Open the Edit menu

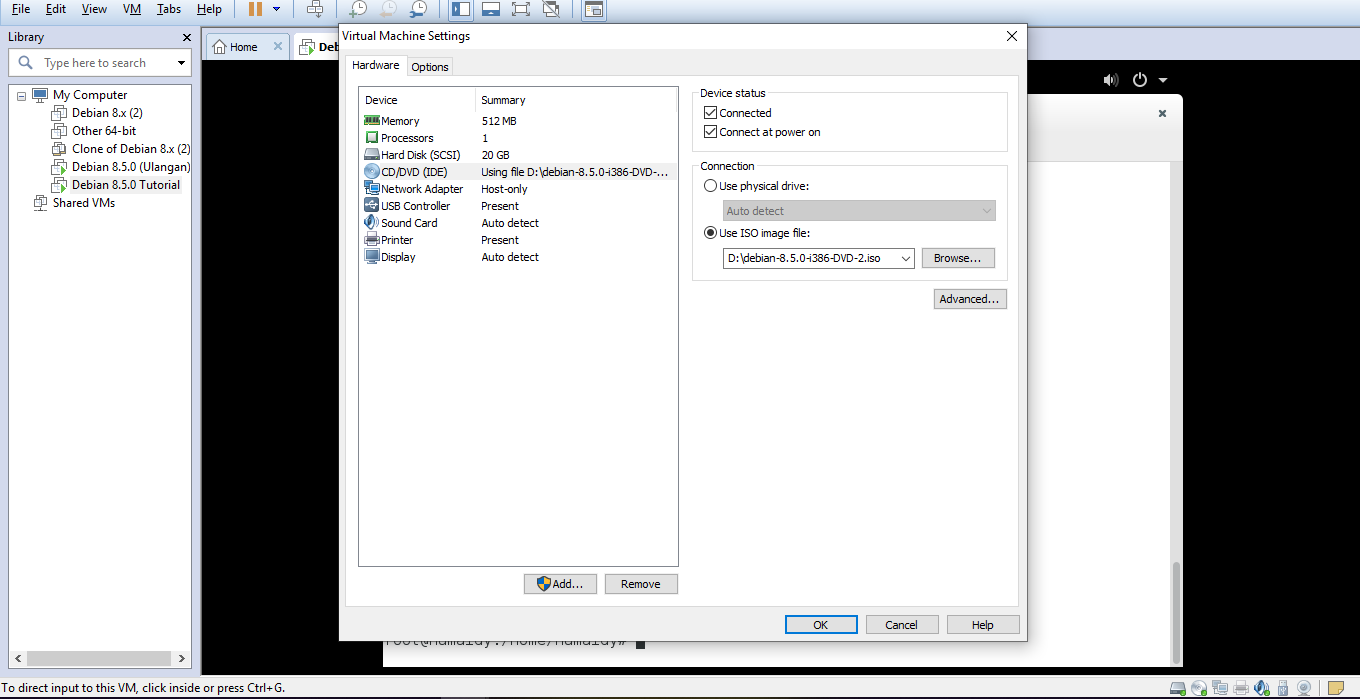tap(55, 9)
